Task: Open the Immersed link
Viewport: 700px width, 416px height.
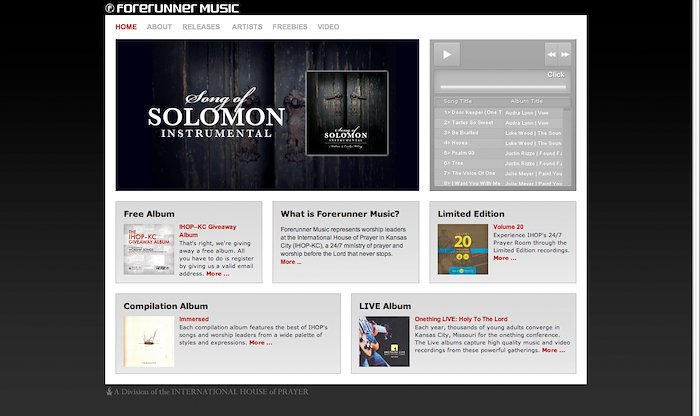Action: coord(194,319)
